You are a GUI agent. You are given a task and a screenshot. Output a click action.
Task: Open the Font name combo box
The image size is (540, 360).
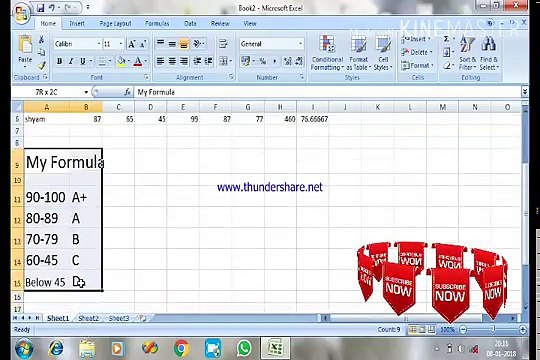click(77, 44)
